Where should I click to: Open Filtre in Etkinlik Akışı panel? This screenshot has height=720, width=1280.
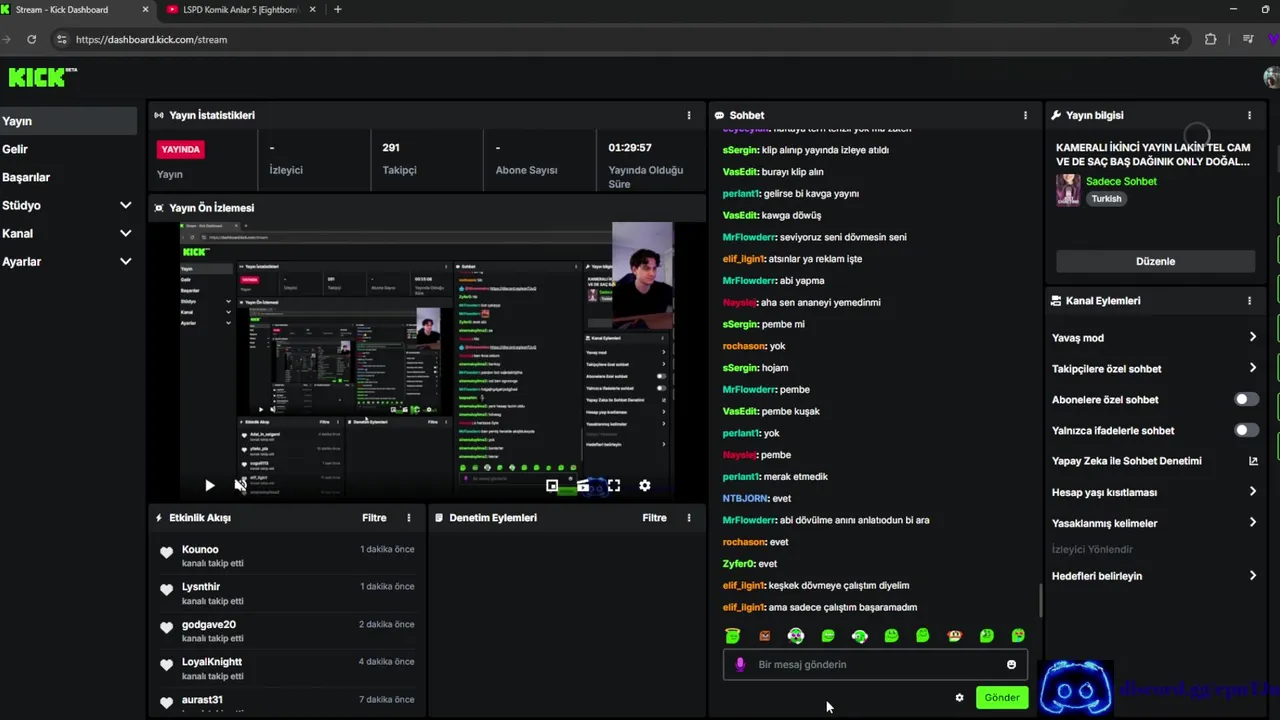point(374,518)
